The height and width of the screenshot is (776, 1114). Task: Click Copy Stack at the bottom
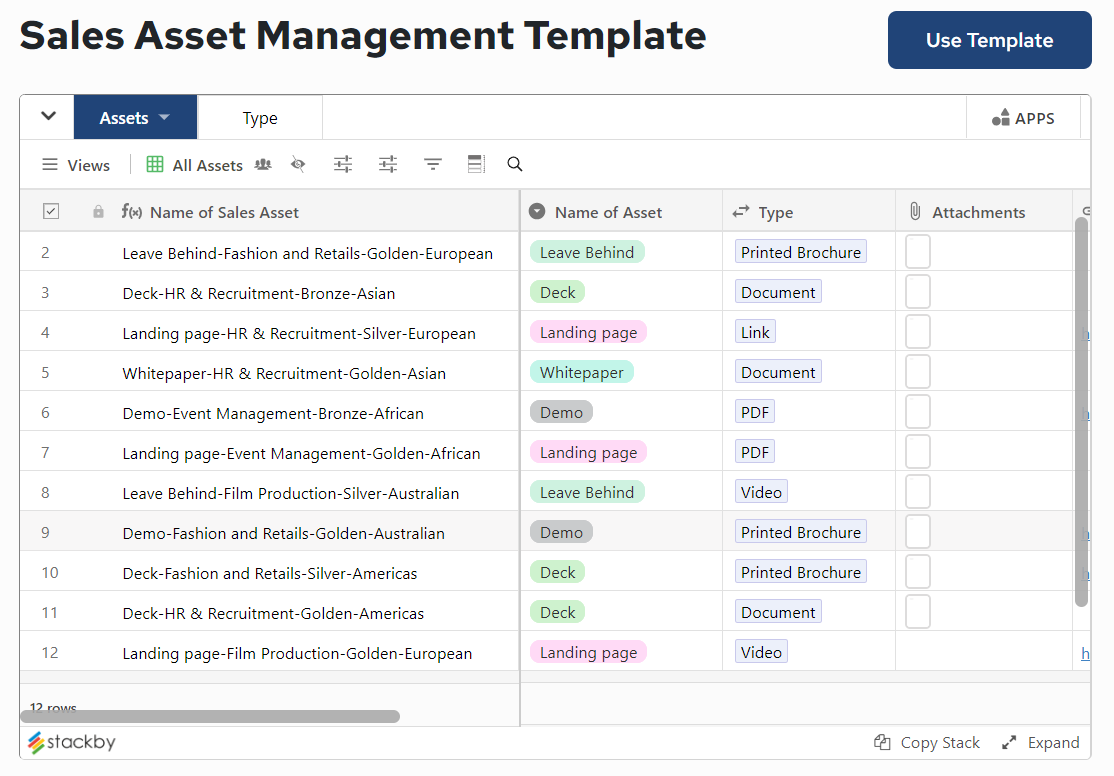point(926,742)
